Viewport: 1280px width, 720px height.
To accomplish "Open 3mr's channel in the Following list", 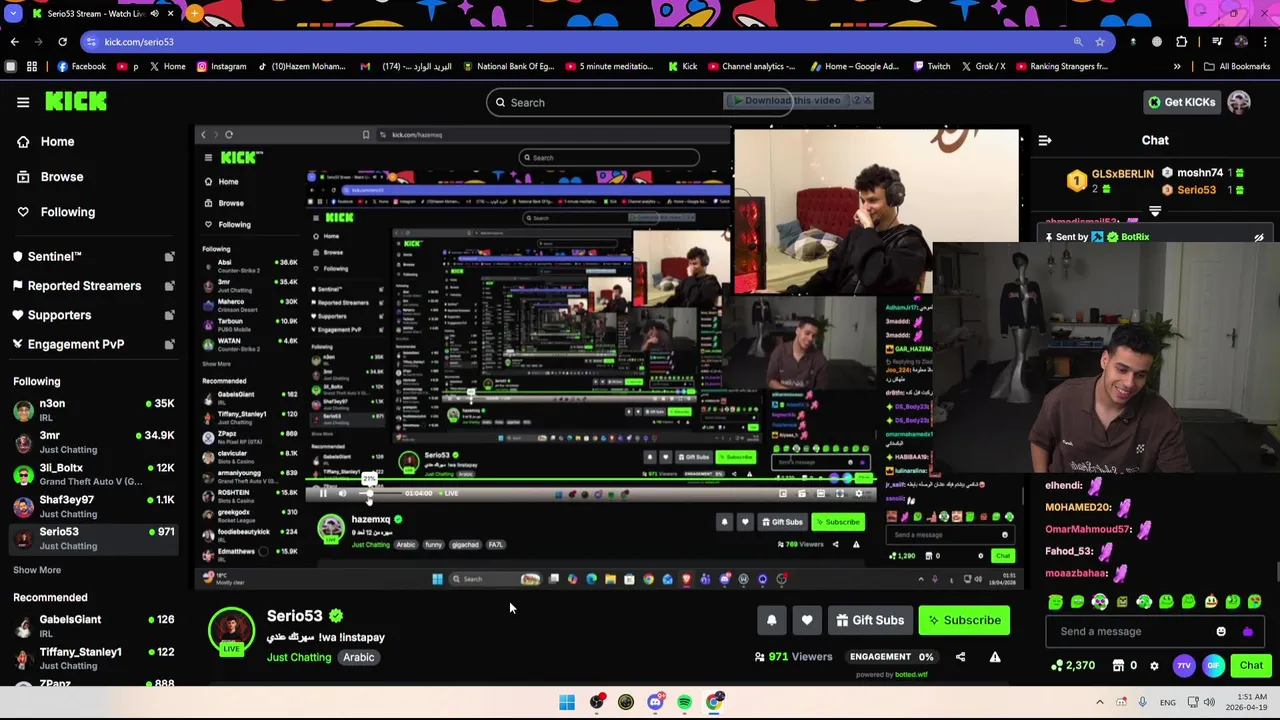I will [92, 442].
